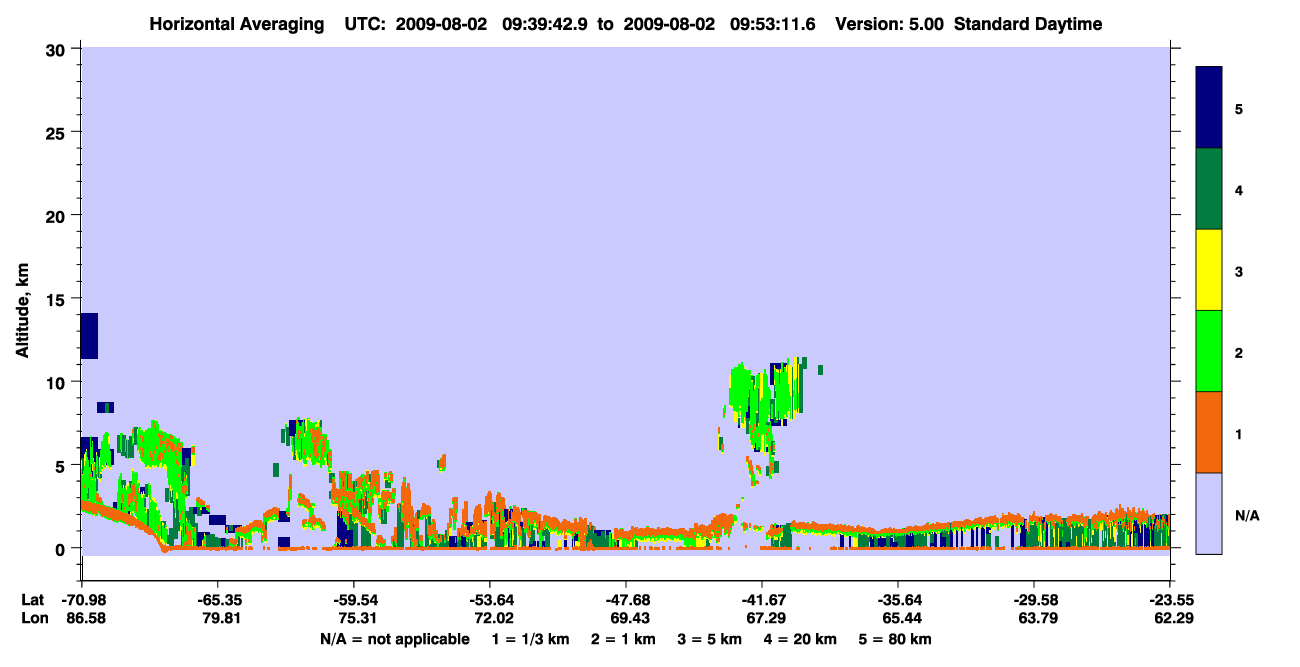Click the dark green color bar segment labeled 4

click(x=1209, y=189)
